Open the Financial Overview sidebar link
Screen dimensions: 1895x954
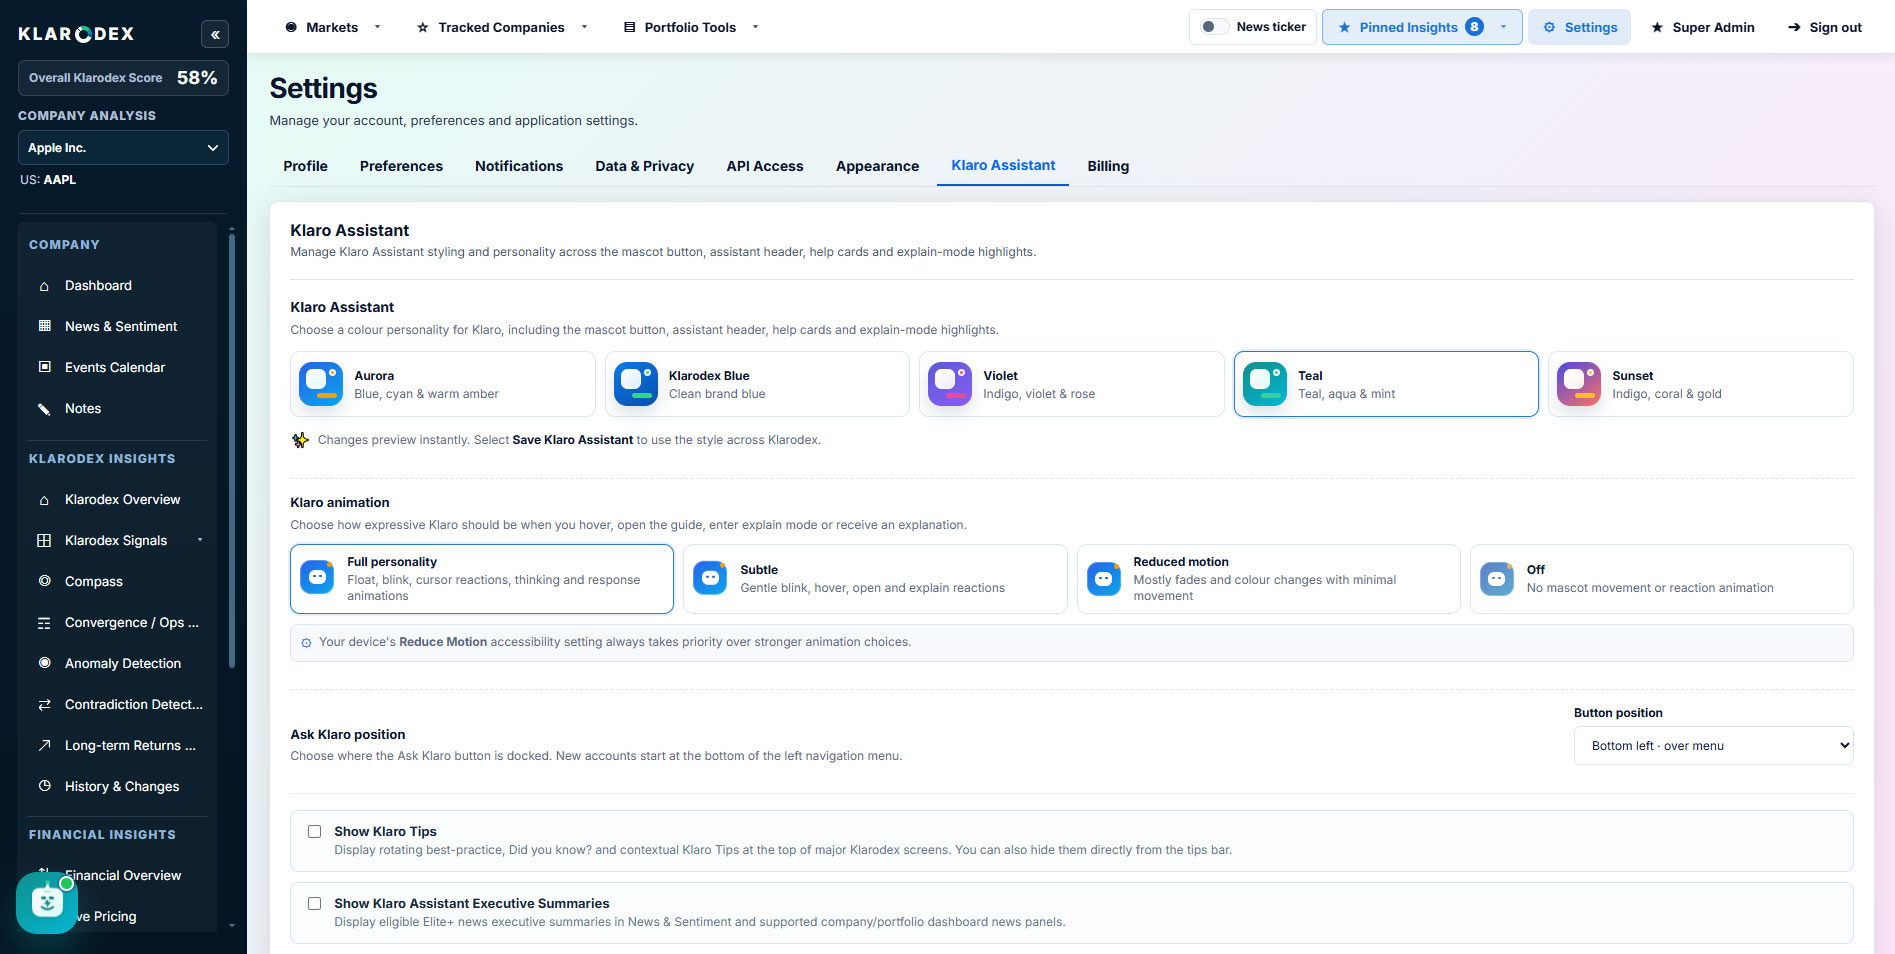click(123, 875)
